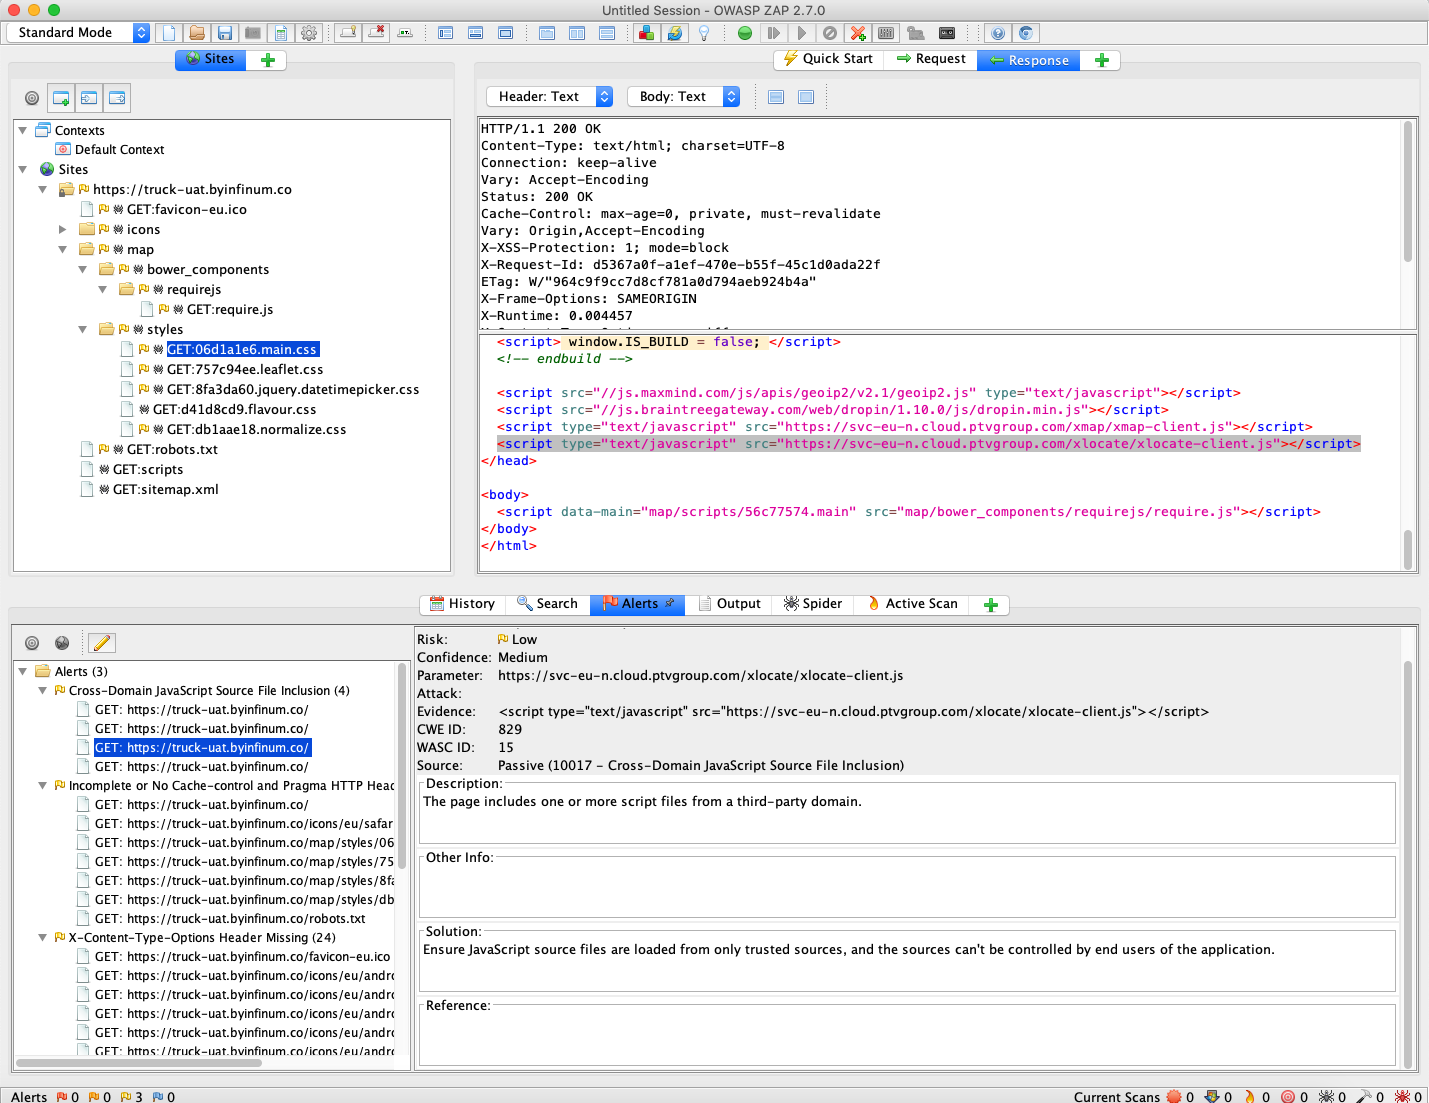The height and width of the screenshot is (1103, 1429).
Task: Open the Header: Text dropdown
Action: [x=549, y=97]
